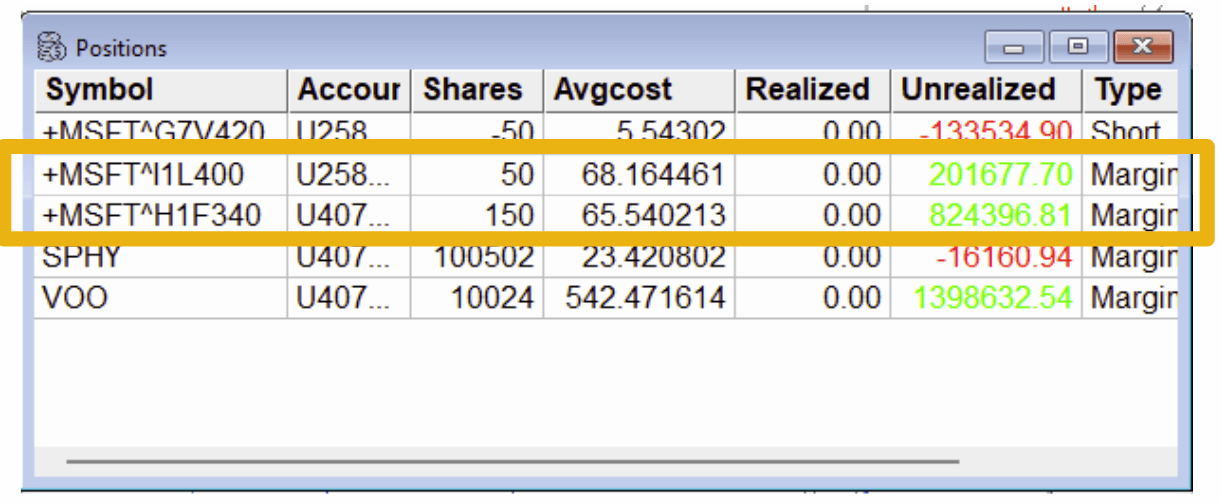Minimize the Positions window
The image size is (1221, 503).
(1015, 47)
